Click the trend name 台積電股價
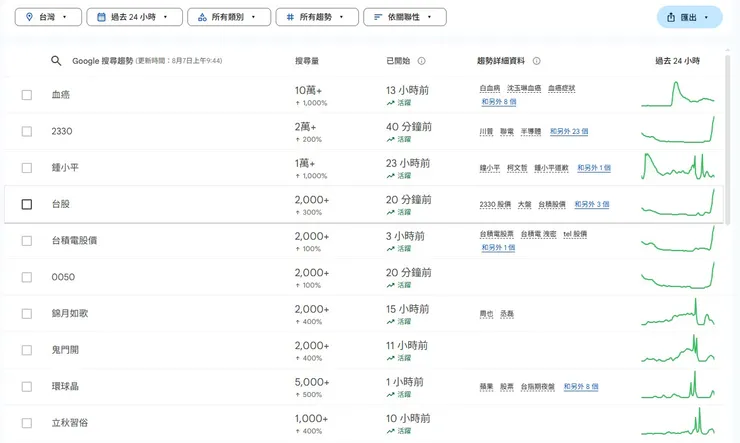 [x=74, y=241]
